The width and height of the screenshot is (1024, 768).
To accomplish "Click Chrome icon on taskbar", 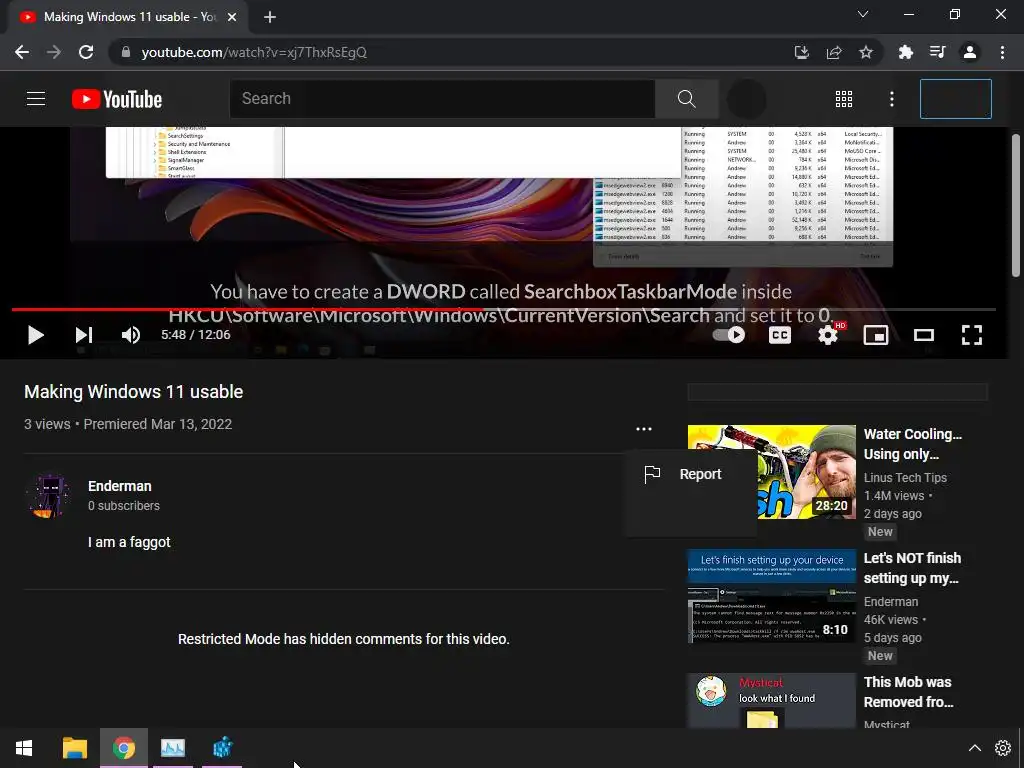I will coord(123,748).
